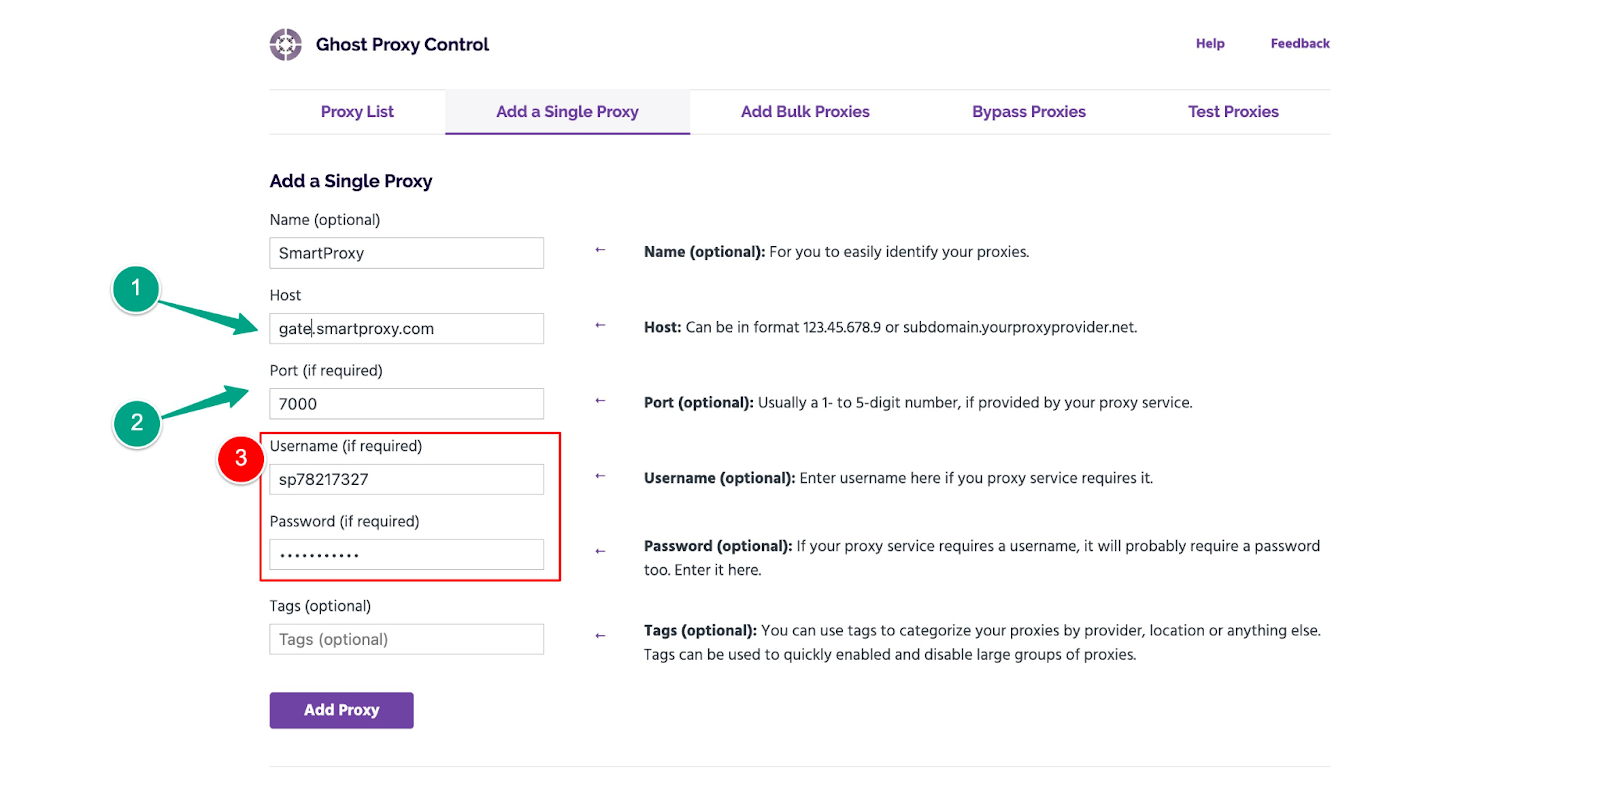
Task: Switch to the Add Bulk Proxies tab
Action: tap(805, 112)
